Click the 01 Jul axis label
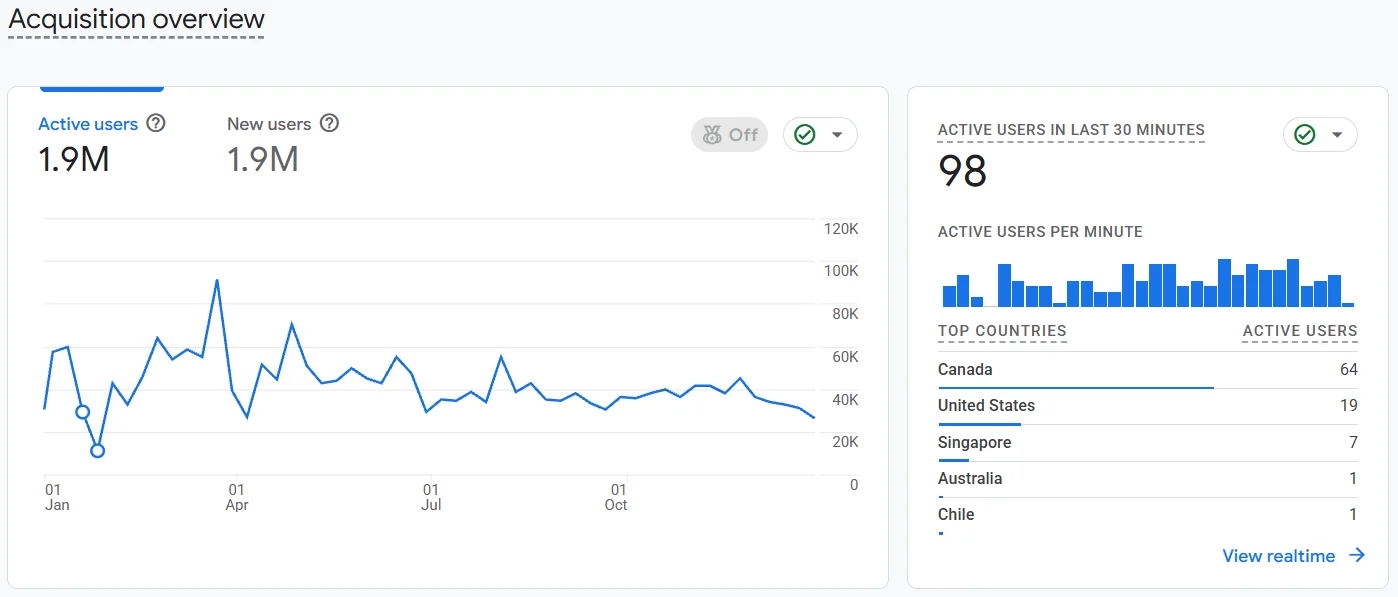 coord(431,498)
